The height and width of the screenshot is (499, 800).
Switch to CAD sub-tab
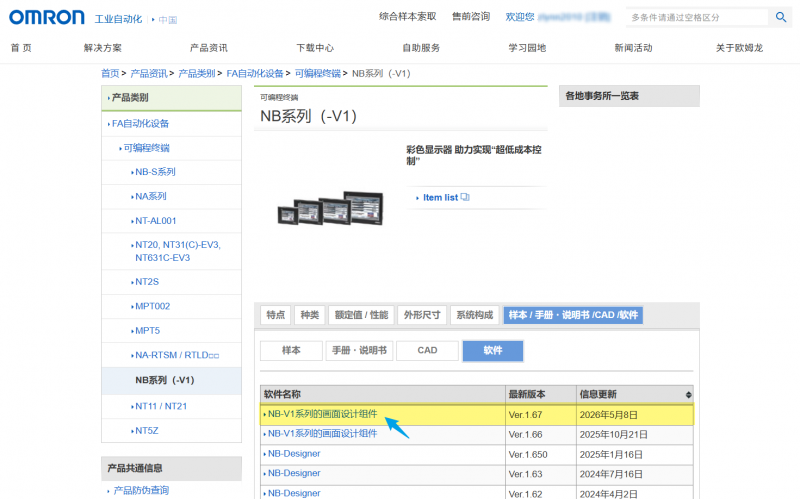427,351
